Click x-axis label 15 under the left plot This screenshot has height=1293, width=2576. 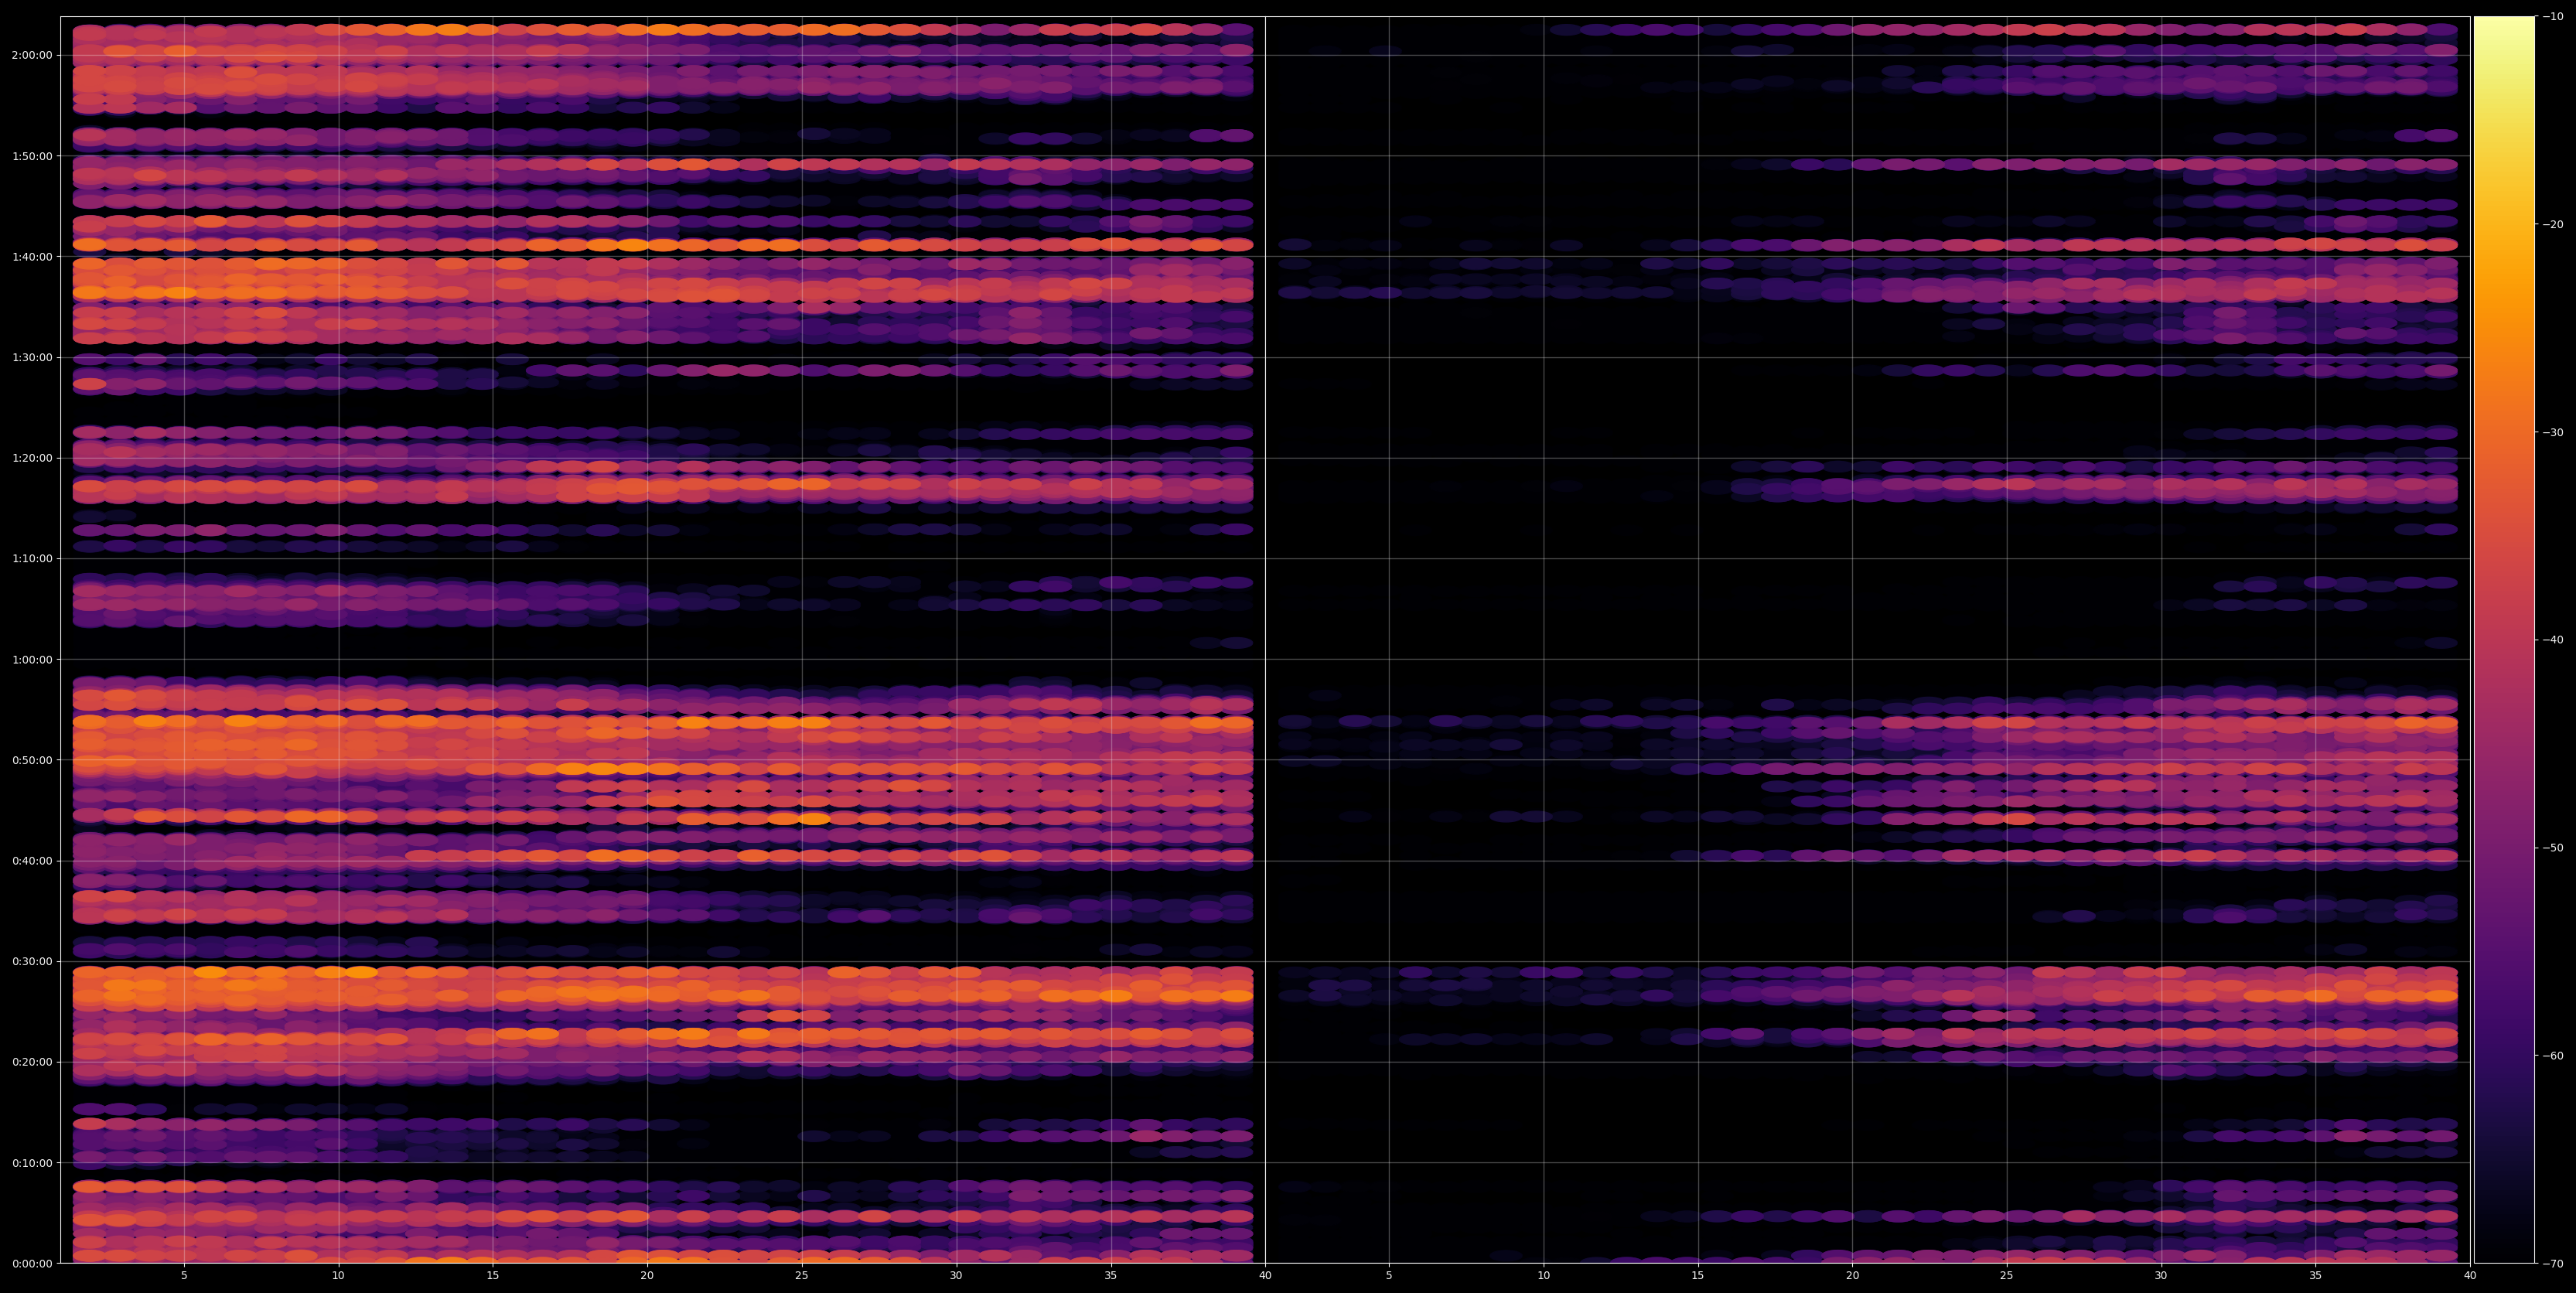pyautogui.click(x=493, y=1276)
